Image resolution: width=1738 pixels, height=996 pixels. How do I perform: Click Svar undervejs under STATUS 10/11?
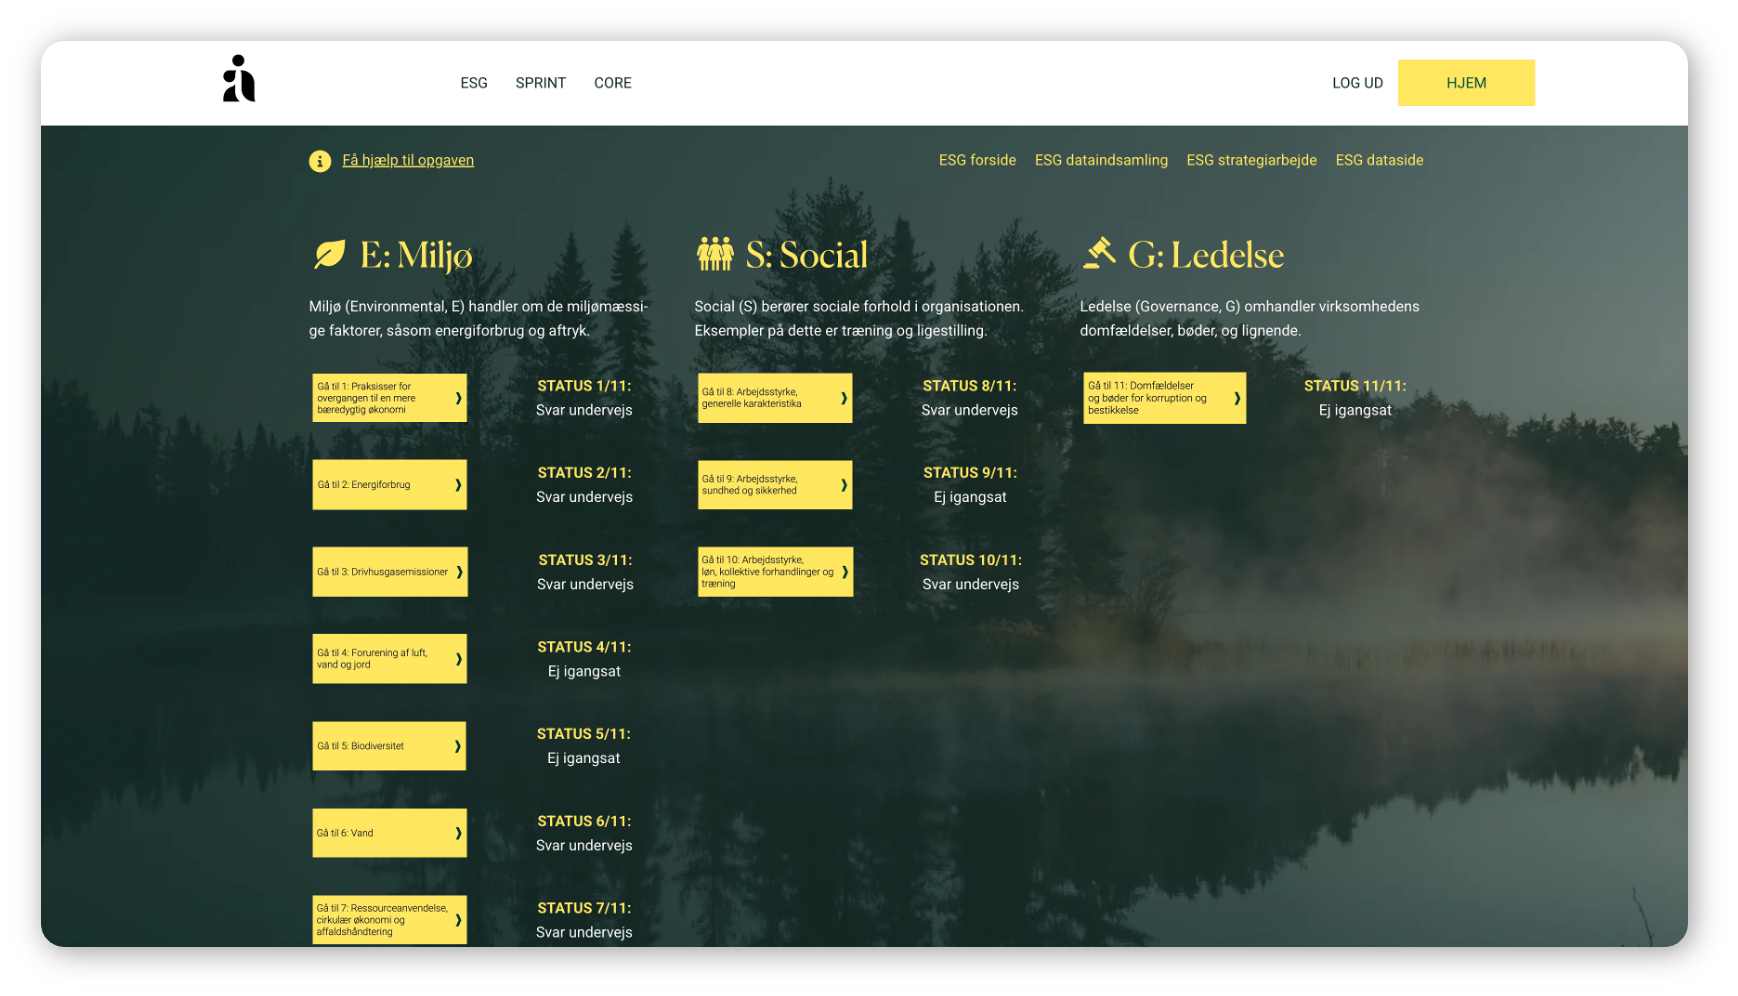[x=971, y=584]
